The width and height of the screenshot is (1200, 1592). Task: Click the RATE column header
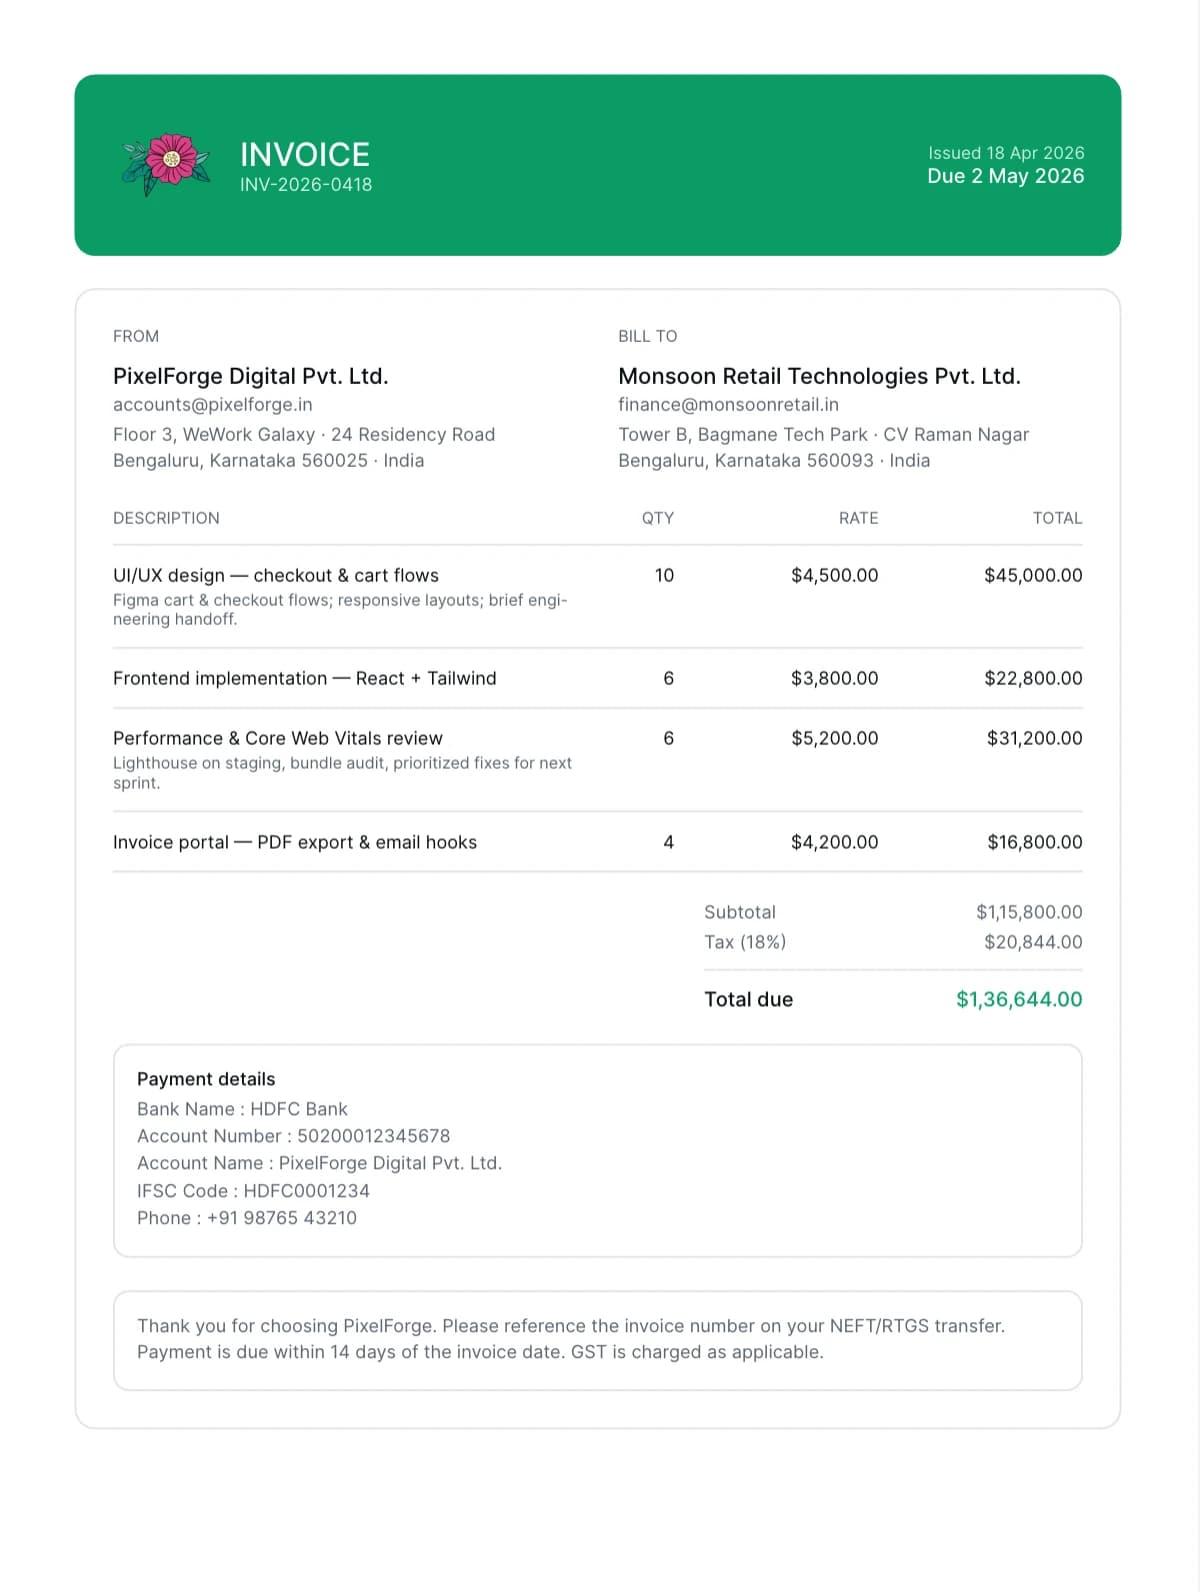tap(859, 518)
